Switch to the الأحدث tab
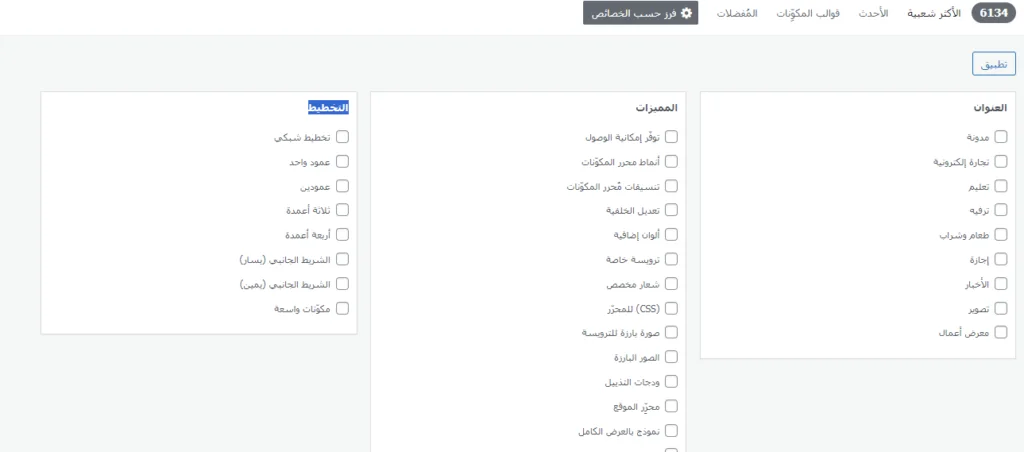The image size is (1024, 452). pyautogui.click(x=872, y=13)
